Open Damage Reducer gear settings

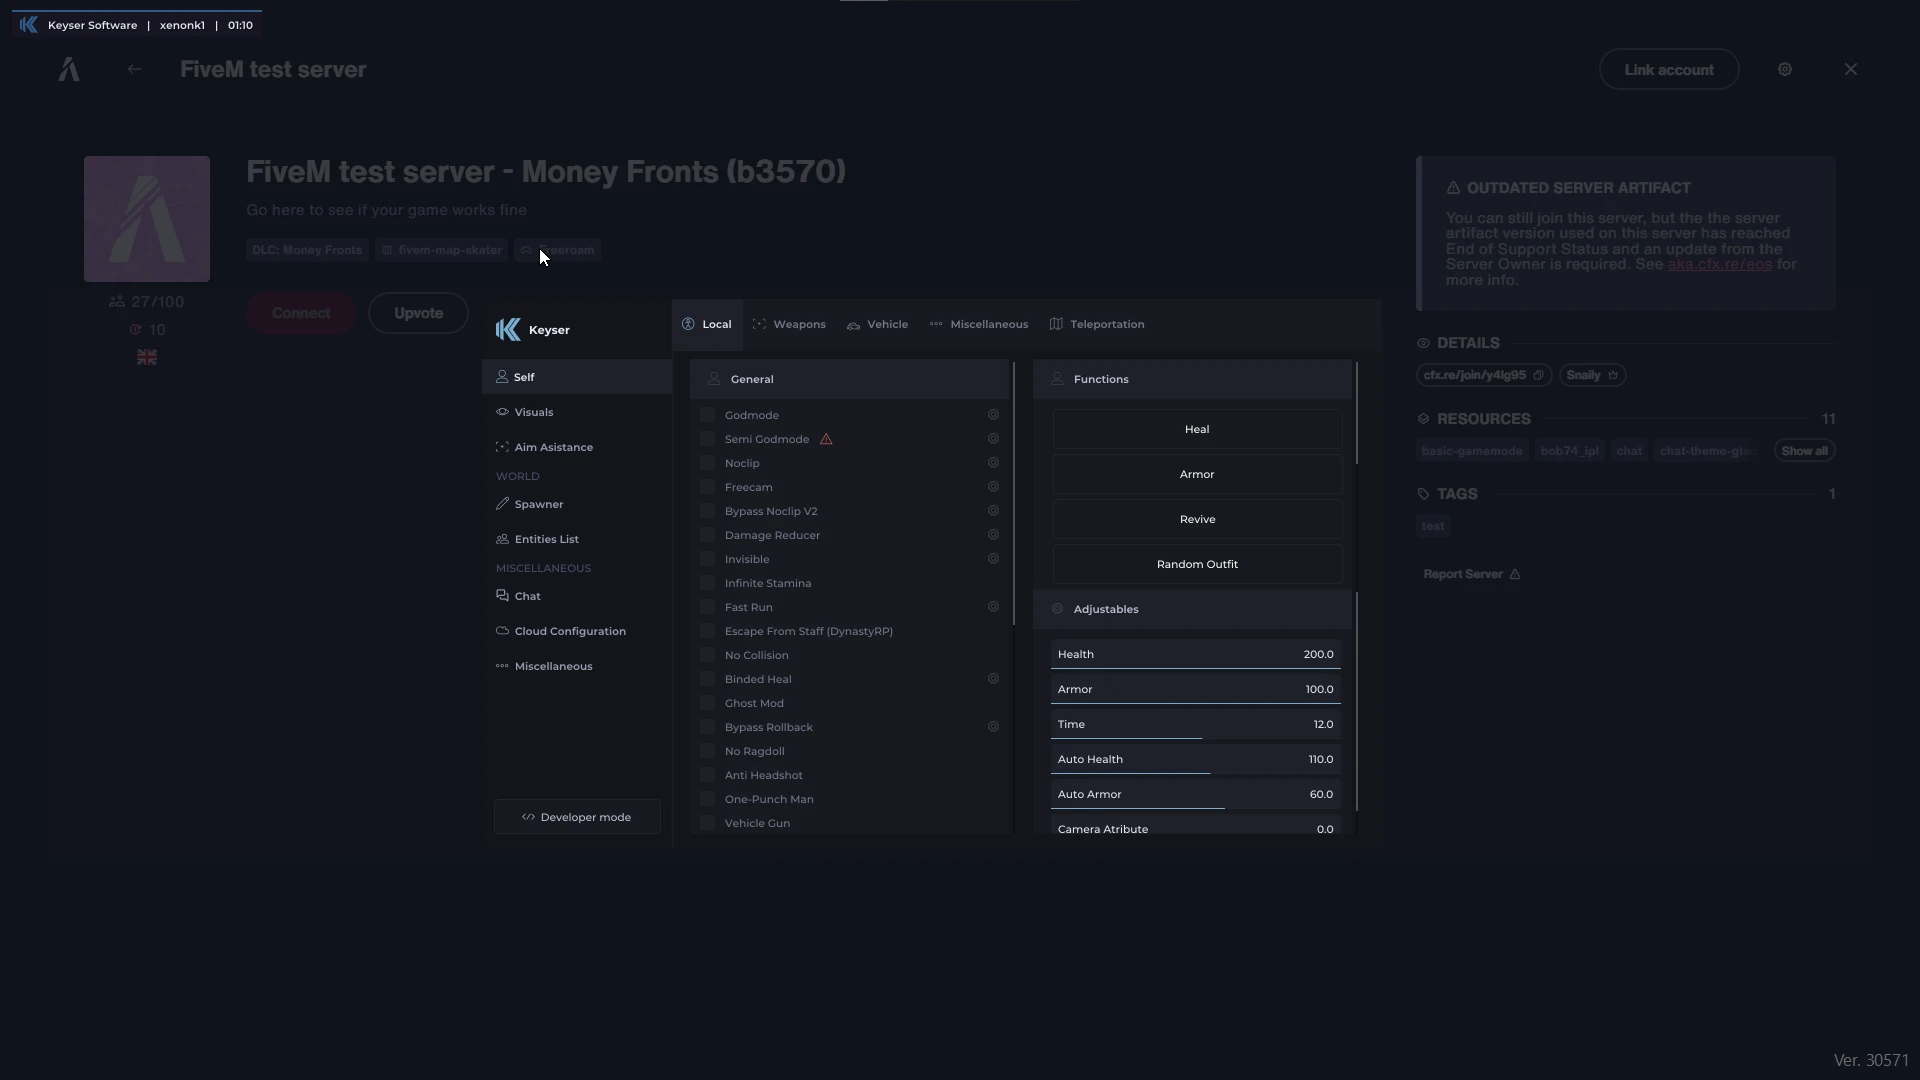[993, 535]
